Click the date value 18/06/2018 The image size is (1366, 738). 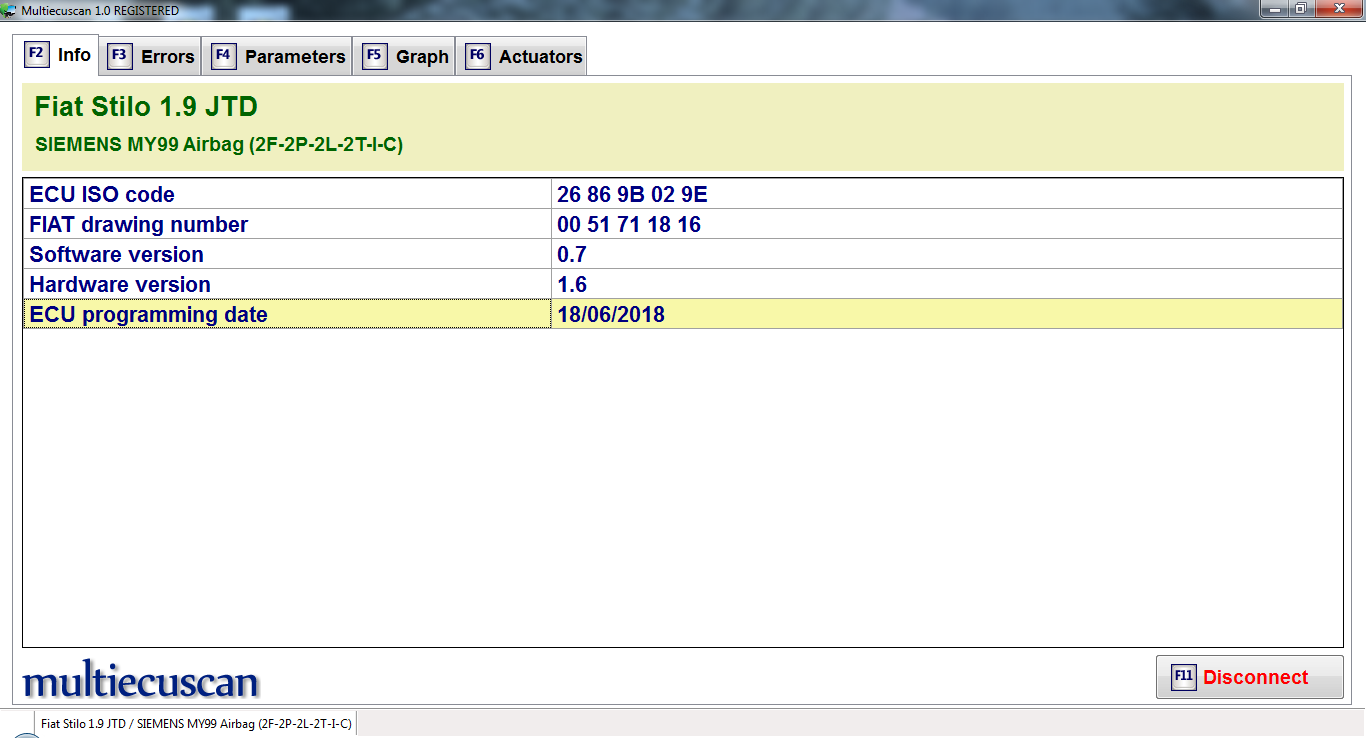(x=611, y=314)
